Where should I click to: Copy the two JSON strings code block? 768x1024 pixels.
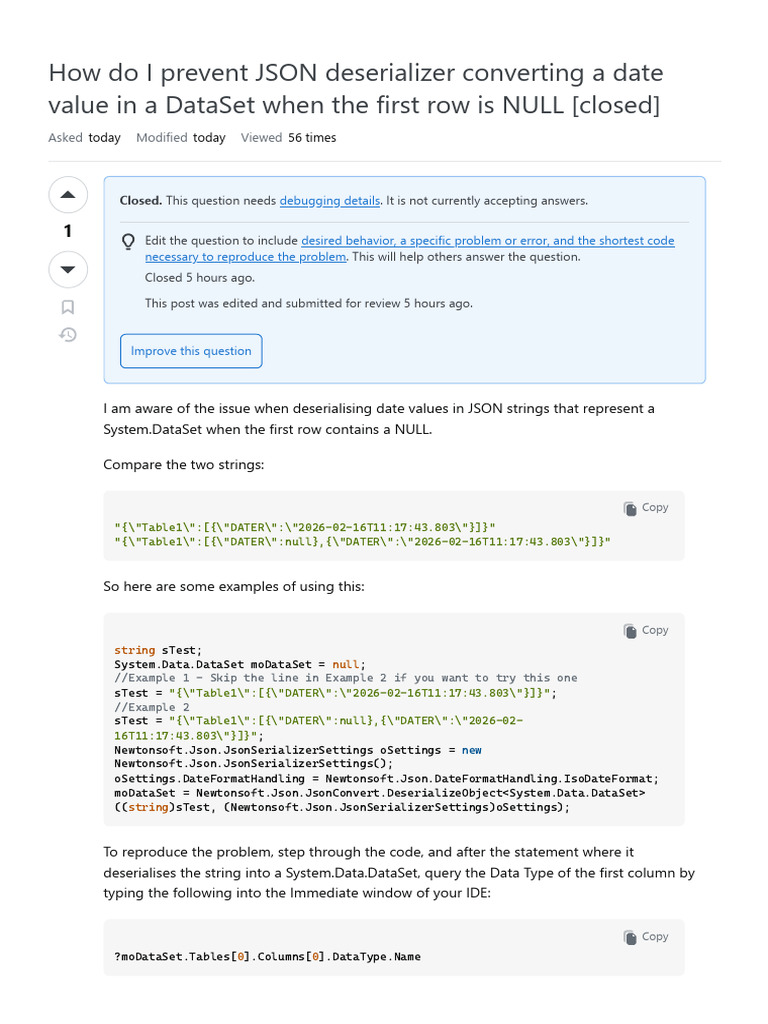tap(646, 507)
